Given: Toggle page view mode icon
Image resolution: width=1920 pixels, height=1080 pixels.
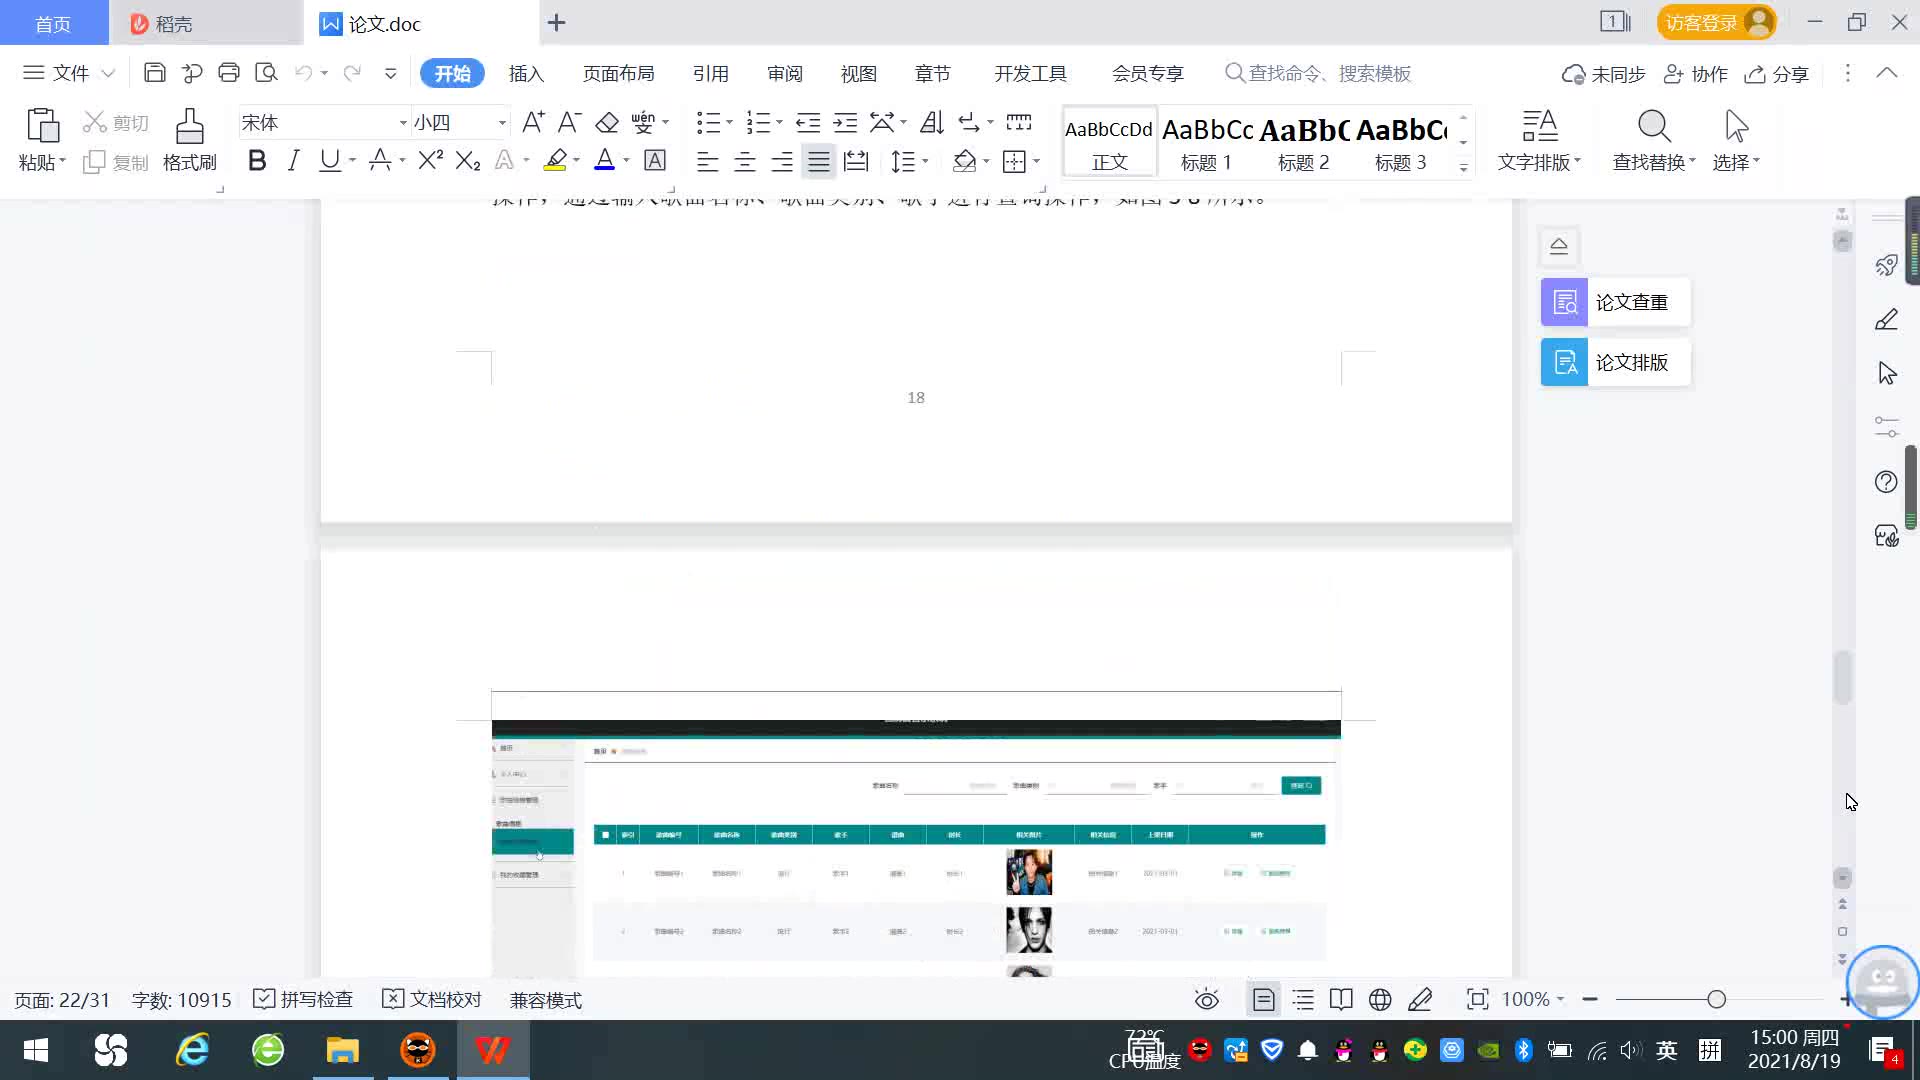Looking at the screenshot, I should (x=1263, y=1000).
